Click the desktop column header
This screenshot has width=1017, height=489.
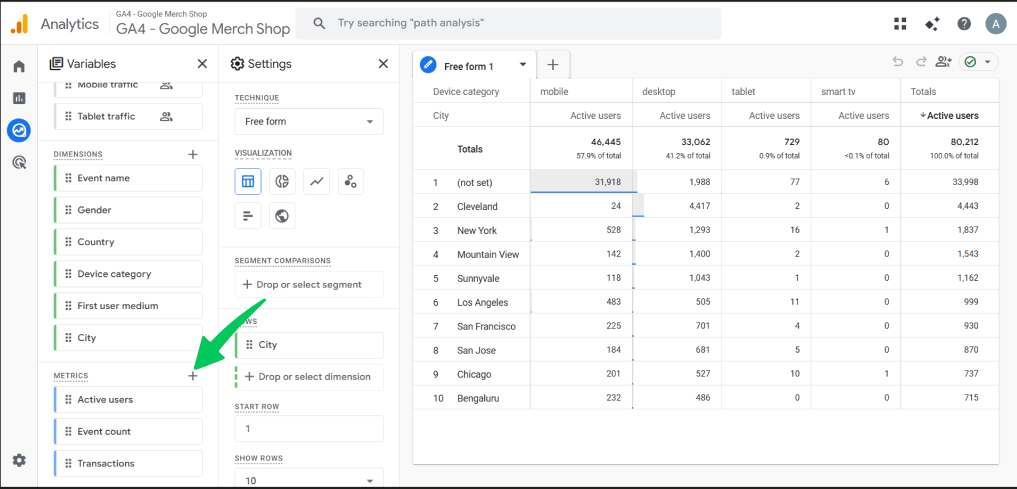(x=658, y=91)
